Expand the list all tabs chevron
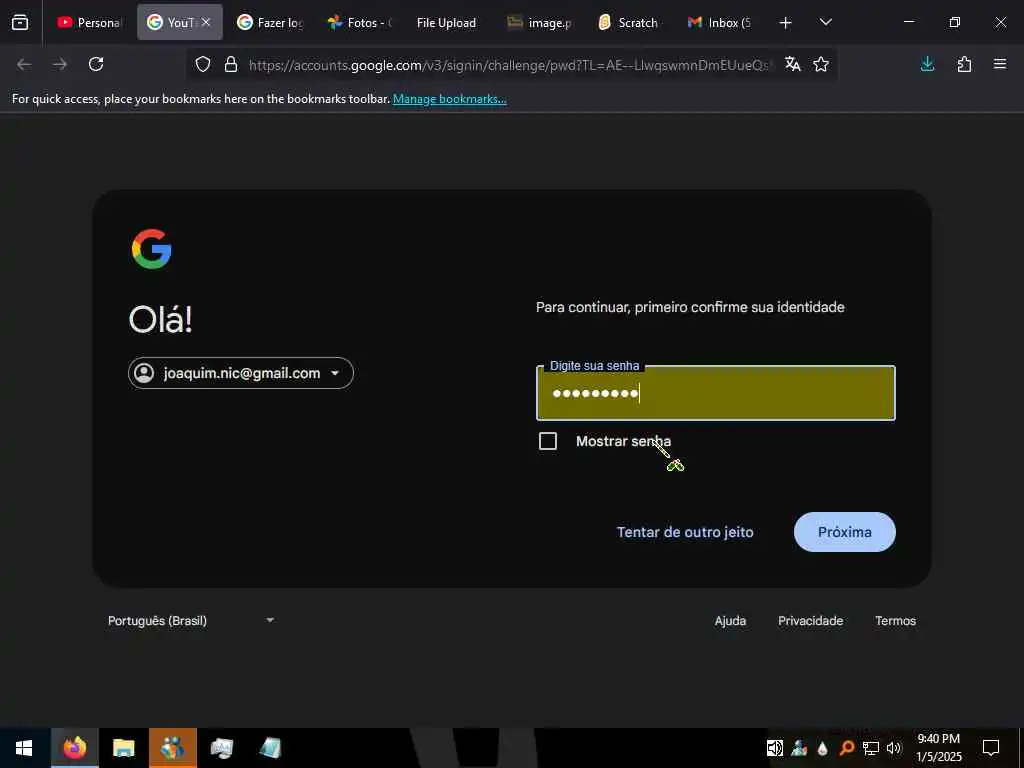Screen dimensions: 1024x768 click(825, 22)
